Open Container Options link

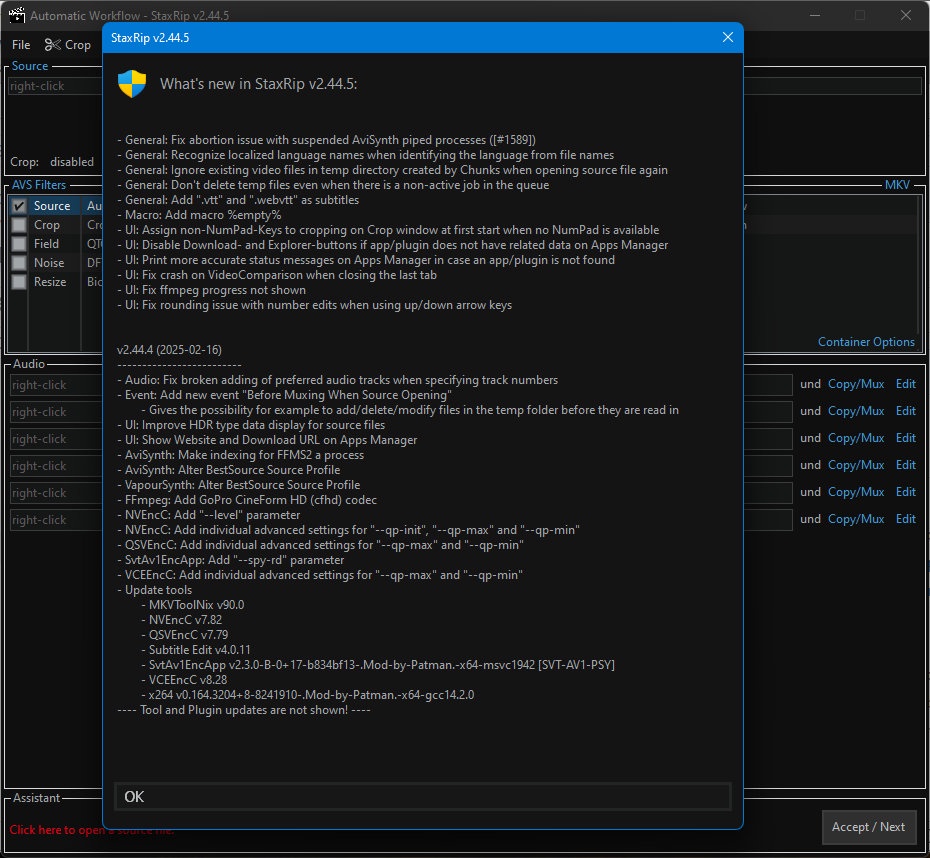point(866,342)
